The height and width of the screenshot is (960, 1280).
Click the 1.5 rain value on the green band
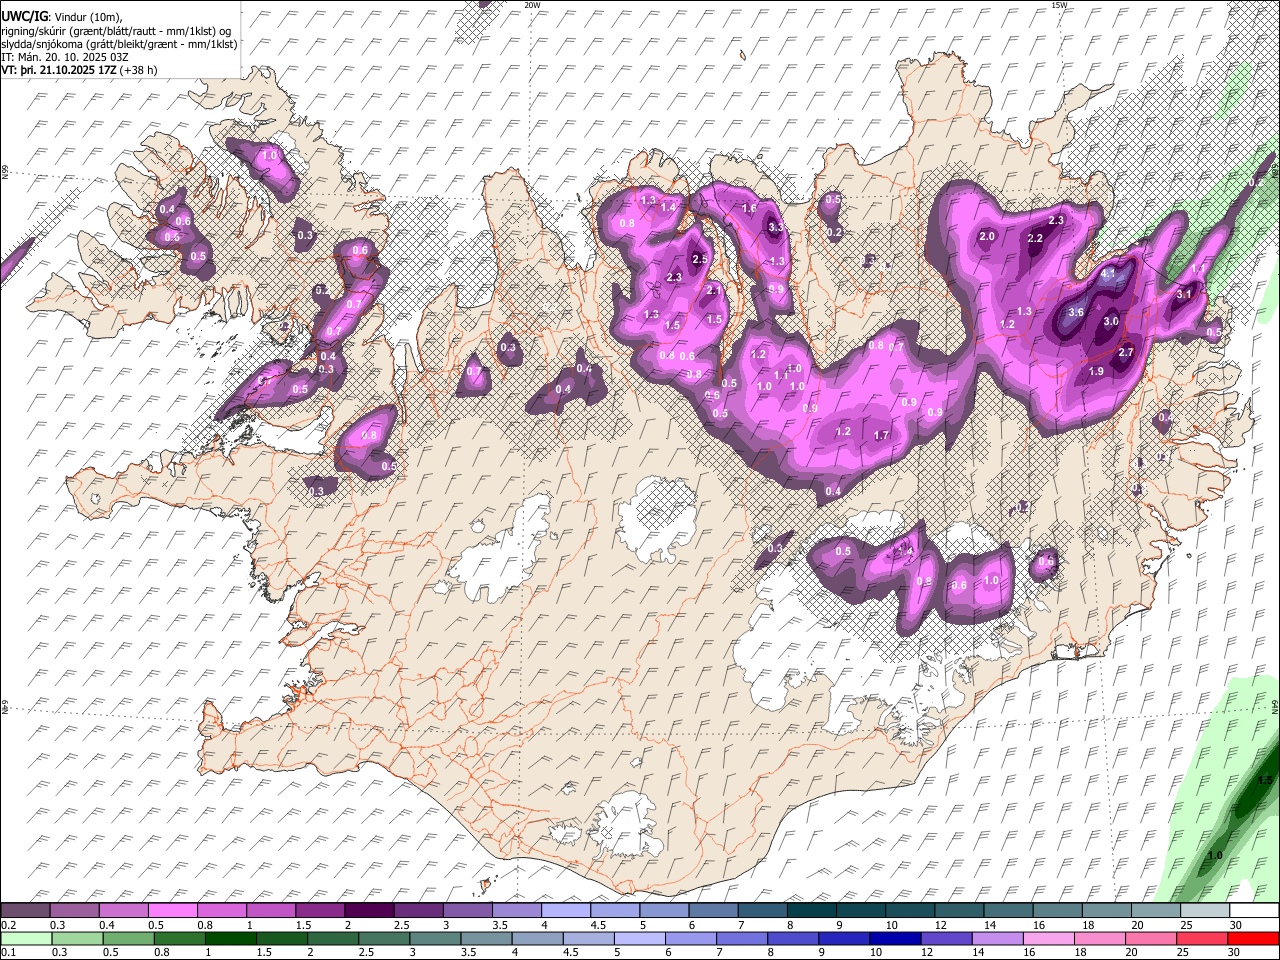[x=1264, y=780]
